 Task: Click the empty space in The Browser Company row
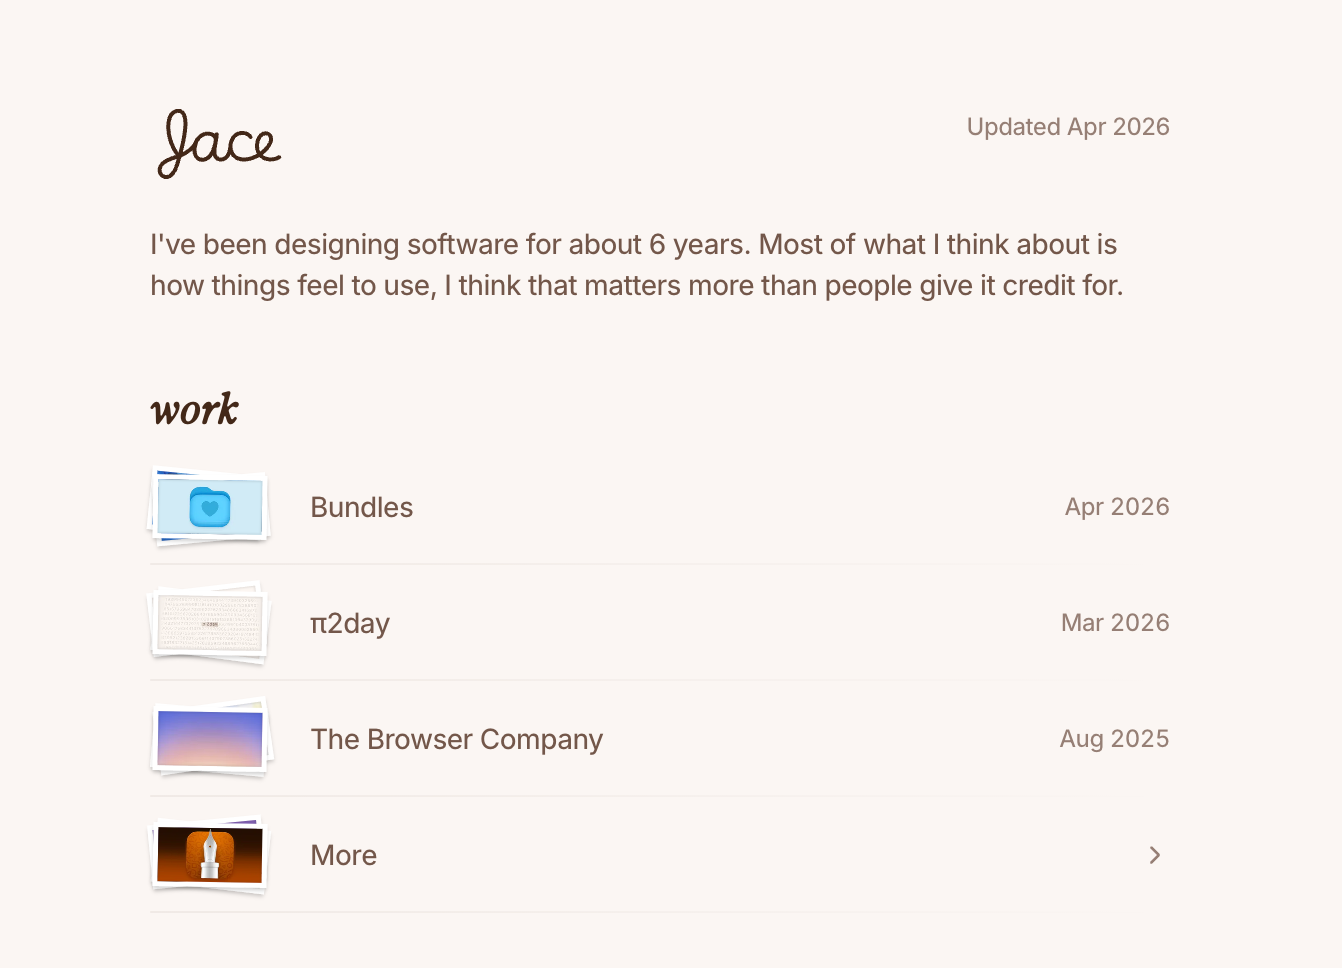coord(830,739)
